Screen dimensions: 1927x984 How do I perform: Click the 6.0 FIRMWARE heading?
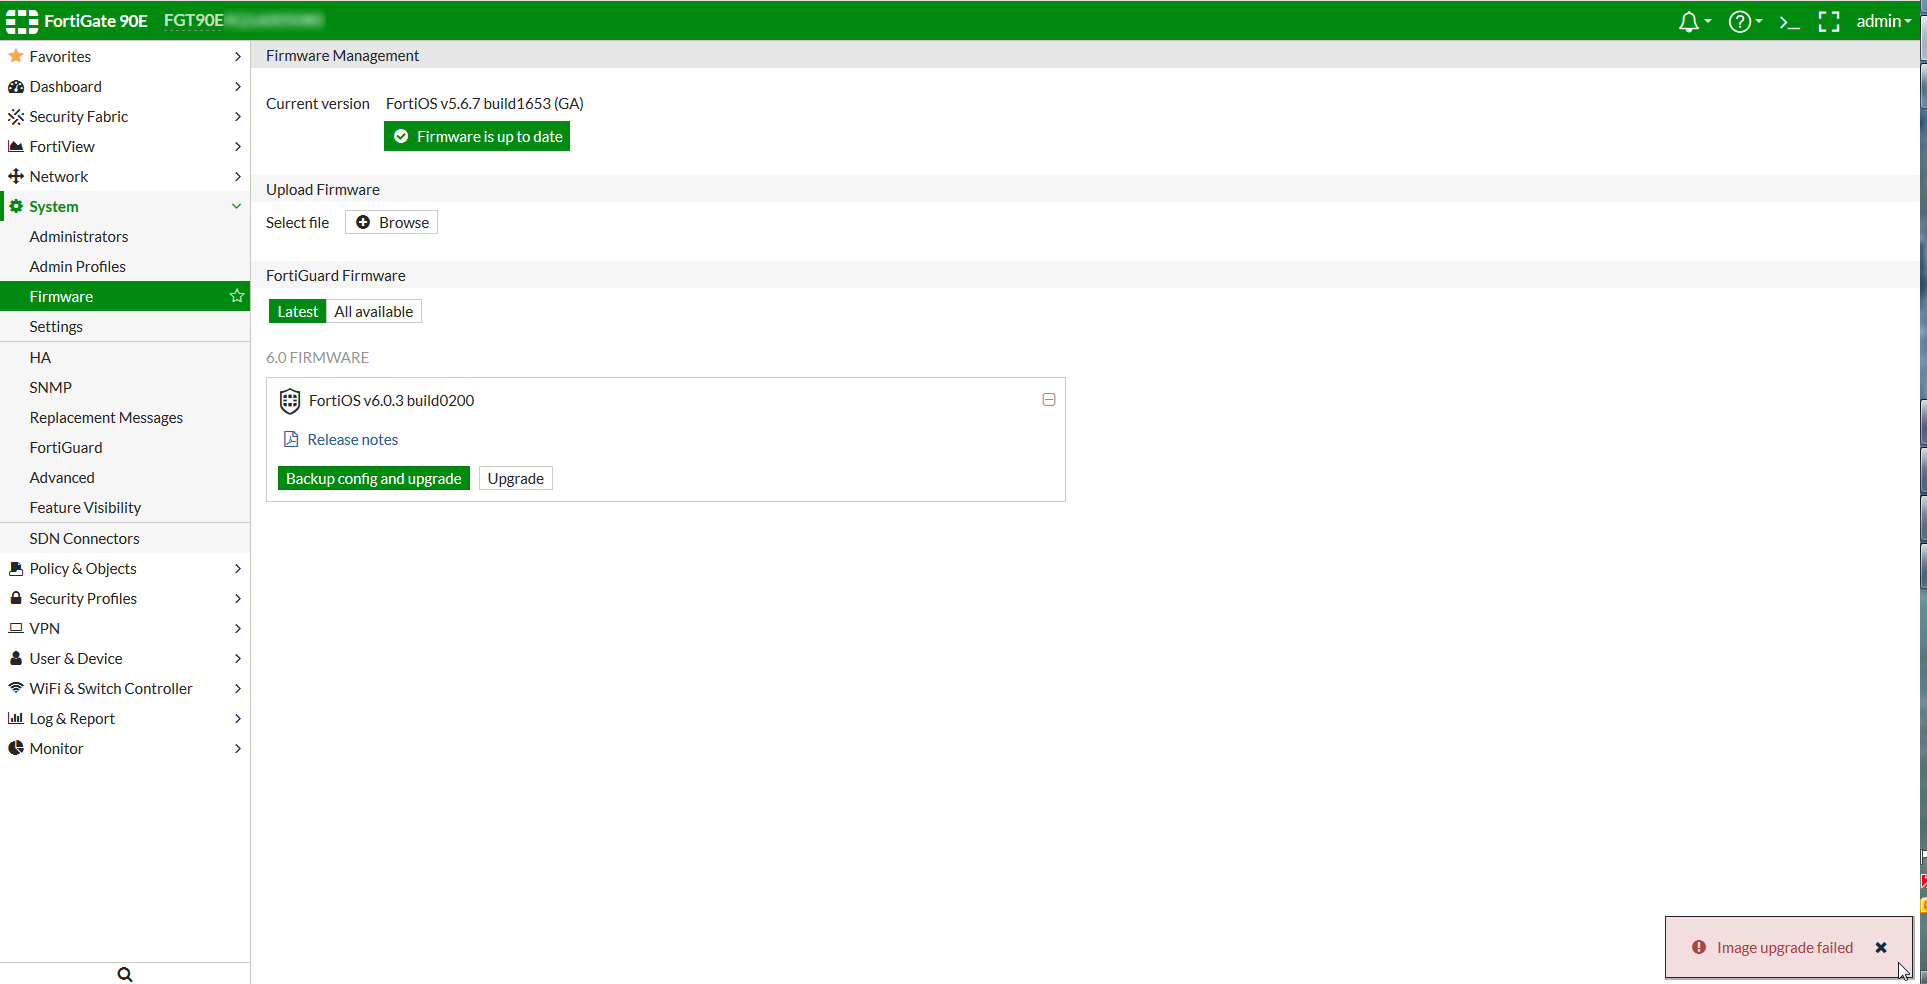coord(318,357)
